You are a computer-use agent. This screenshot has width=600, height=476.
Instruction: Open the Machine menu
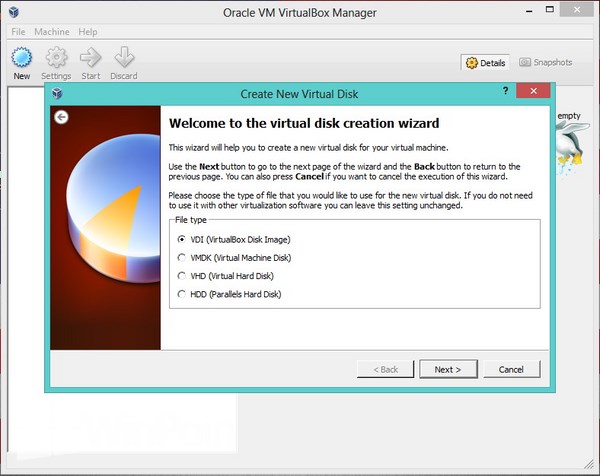52,32
